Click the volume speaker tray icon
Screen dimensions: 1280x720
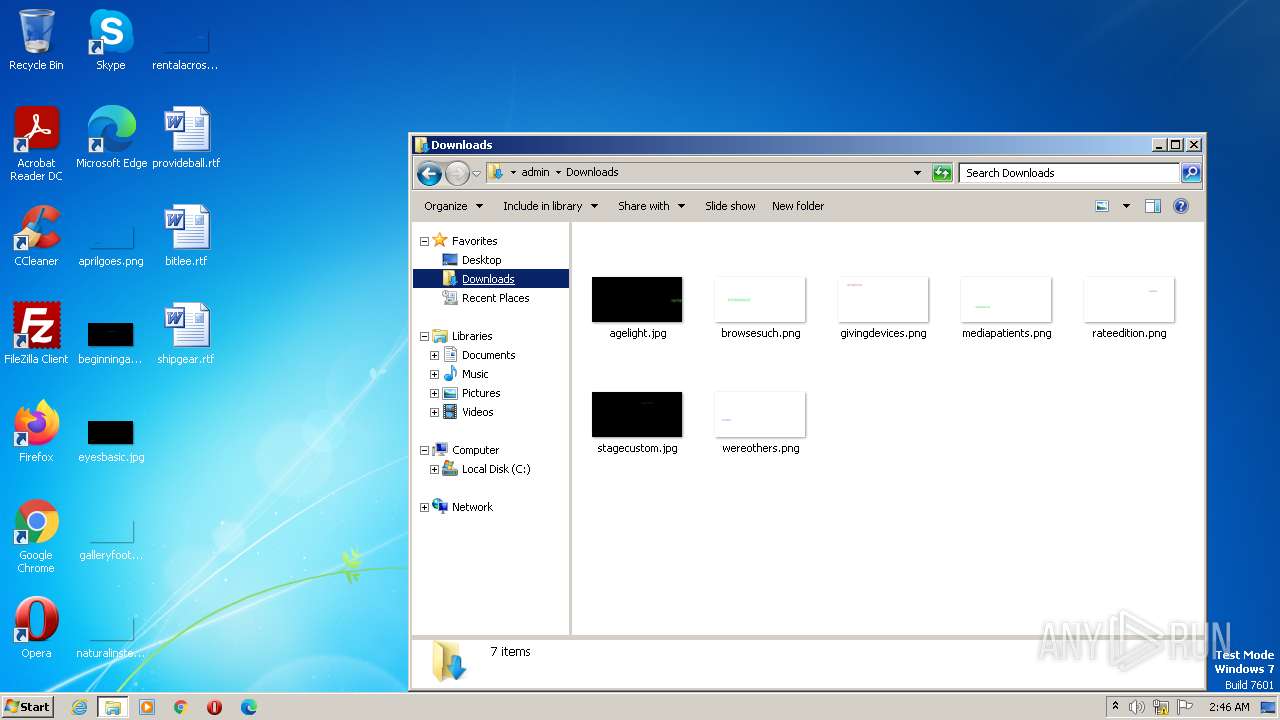[x=1137, y=707]
